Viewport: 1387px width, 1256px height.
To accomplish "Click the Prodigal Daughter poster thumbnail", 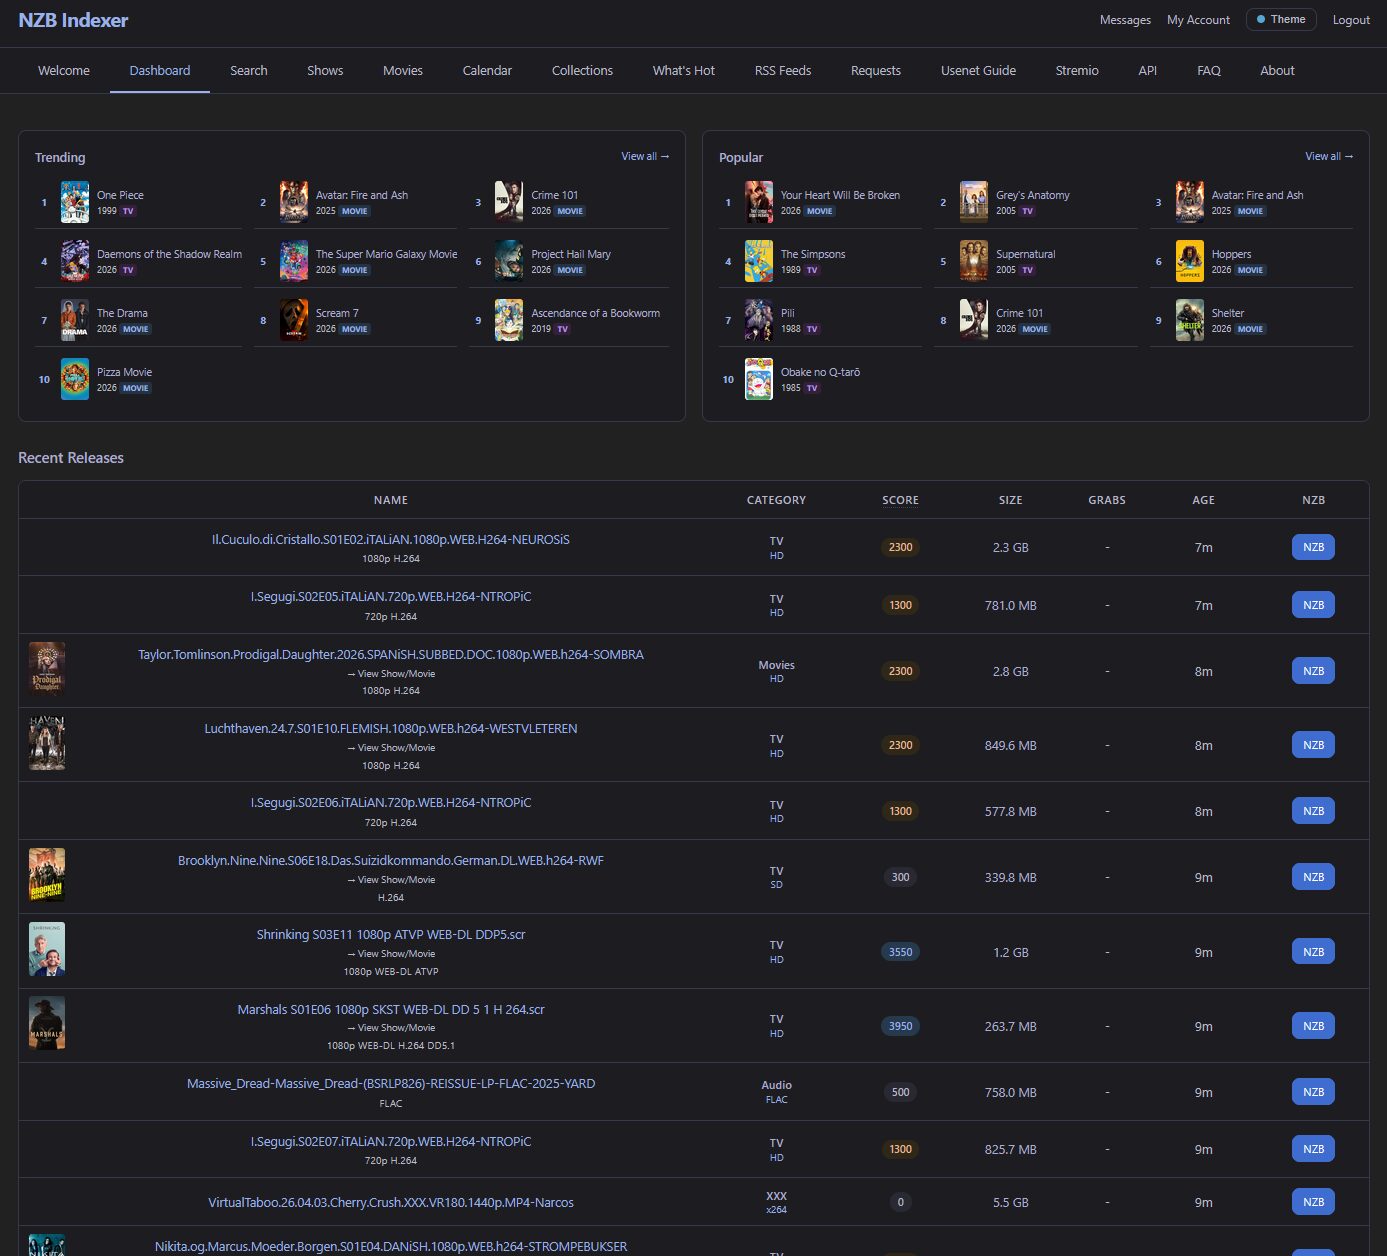I will [x=47, y=669].
